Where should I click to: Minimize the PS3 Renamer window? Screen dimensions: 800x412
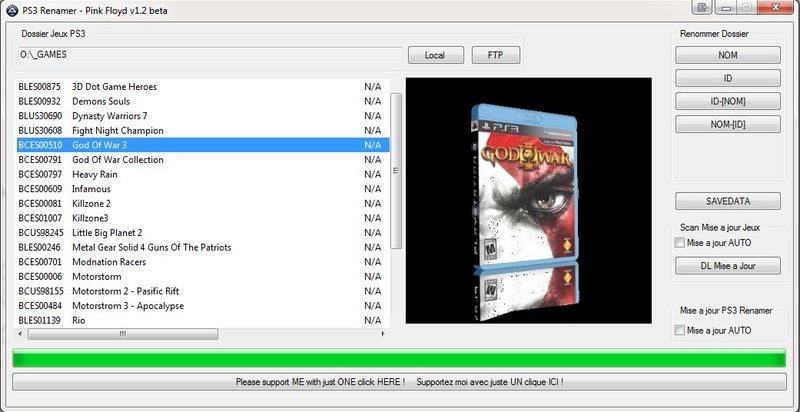(726, 7)
